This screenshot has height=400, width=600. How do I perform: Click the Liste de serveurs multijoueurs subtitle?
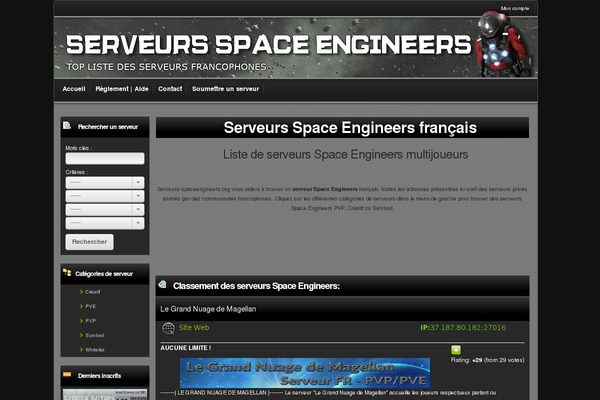(x=346, y=155)
